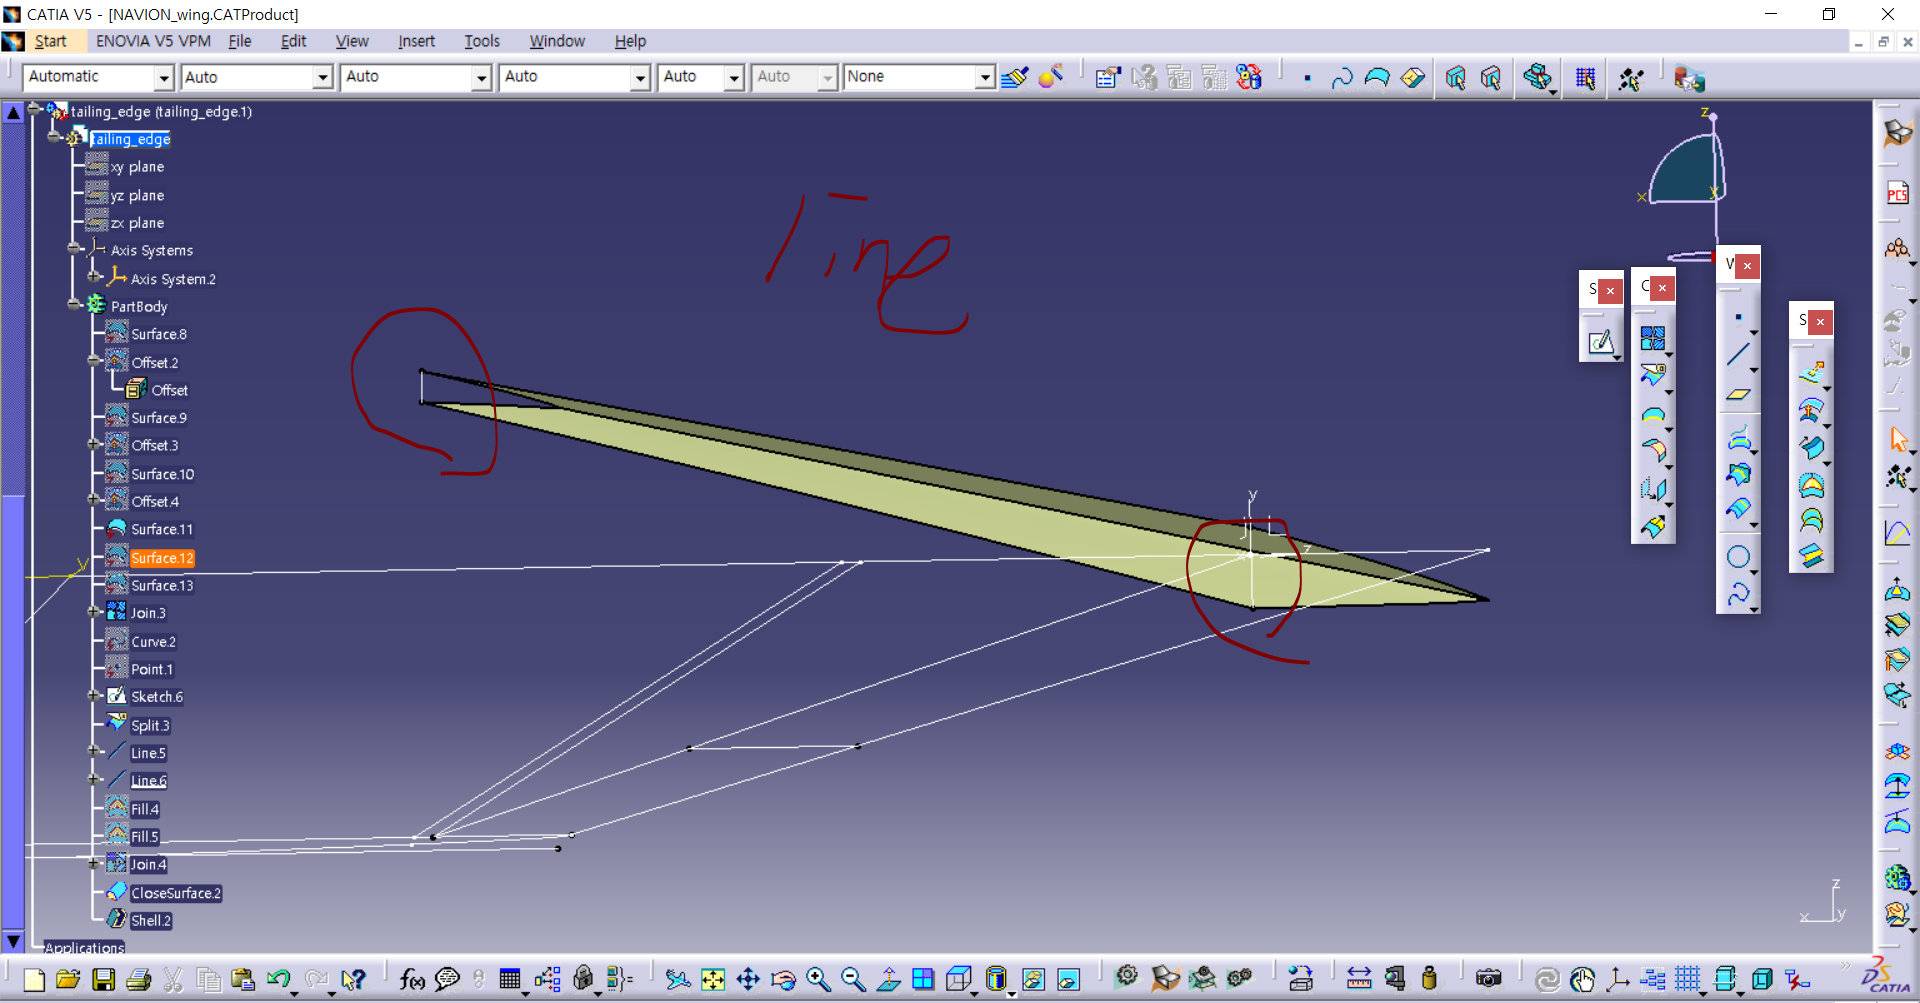The height and width of the screenshot is (1003, 1920).
Task: Click the Print icon in bottom toolbar
Action: click(x=138, y=979)
